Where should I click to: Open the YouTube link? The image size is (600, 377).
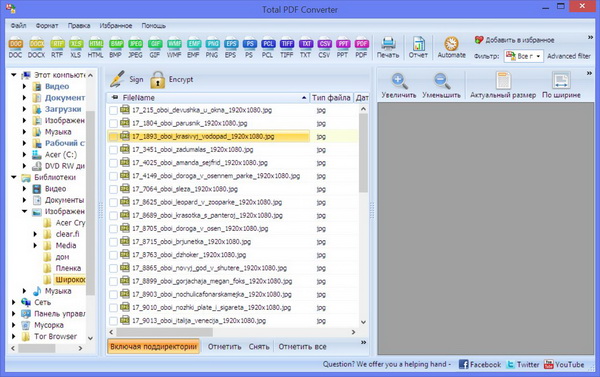coord(564,364)
